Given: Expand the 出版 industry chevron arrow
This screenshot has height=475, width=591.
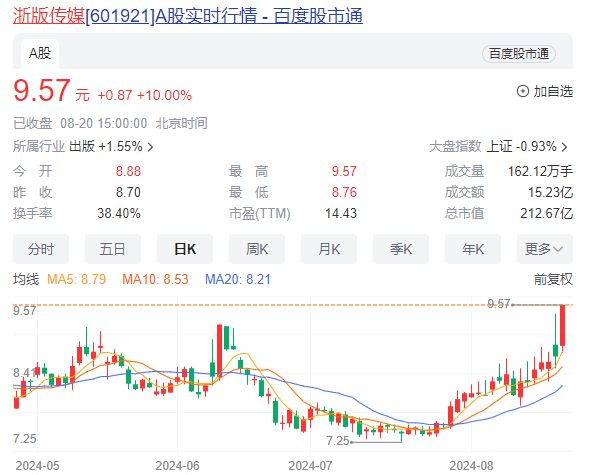Looking at the screenshot, I should [150, 147].
